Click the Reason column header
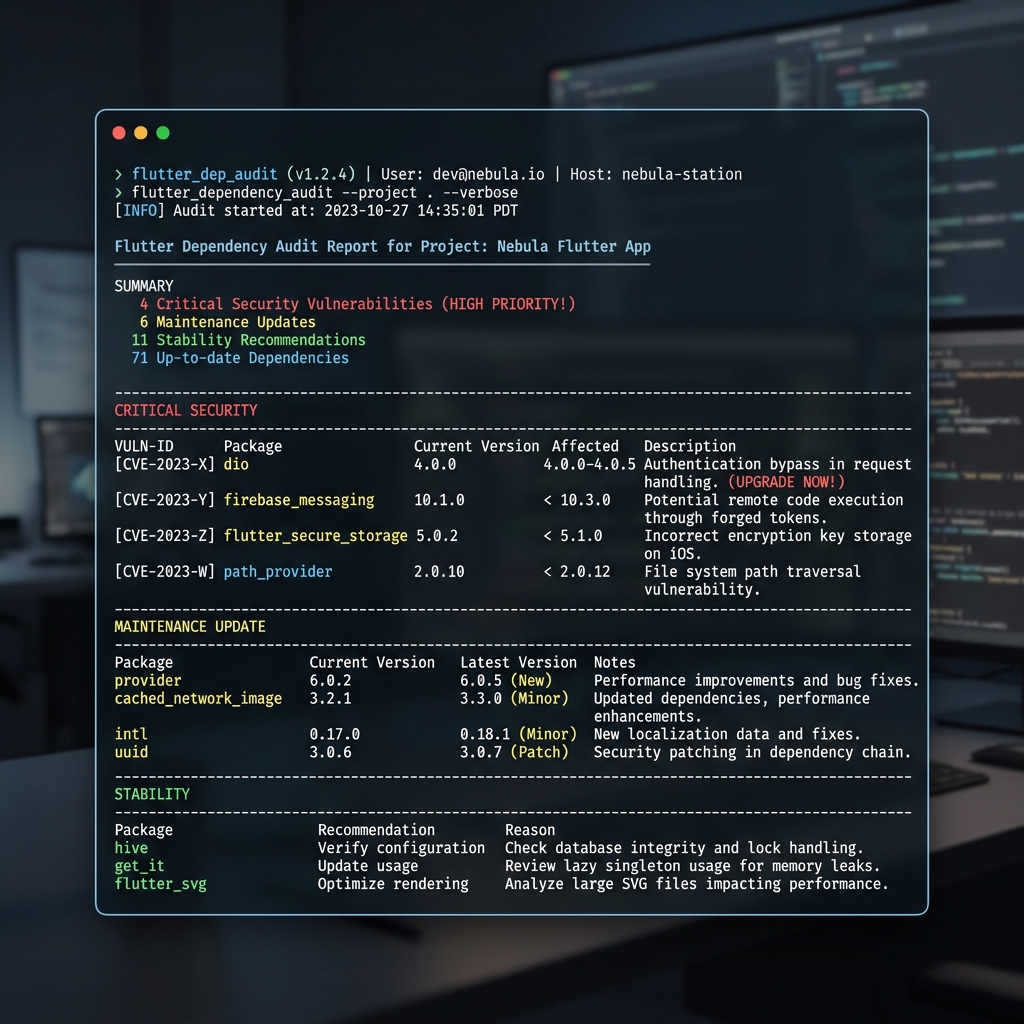The image size is (1024, 1024). (530, 830)
